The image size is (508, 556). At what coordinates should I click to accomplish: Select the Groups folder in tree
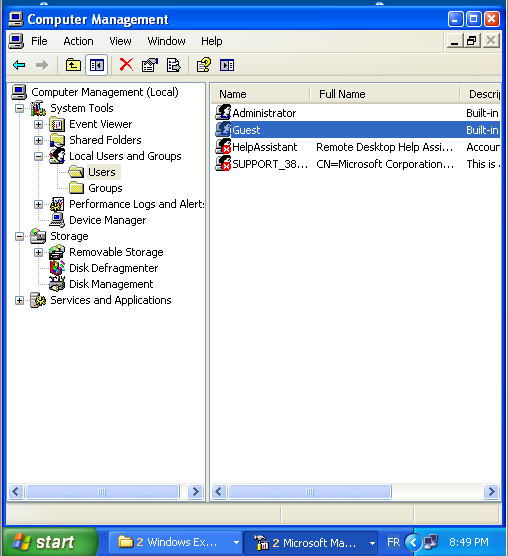click(105, 188)
